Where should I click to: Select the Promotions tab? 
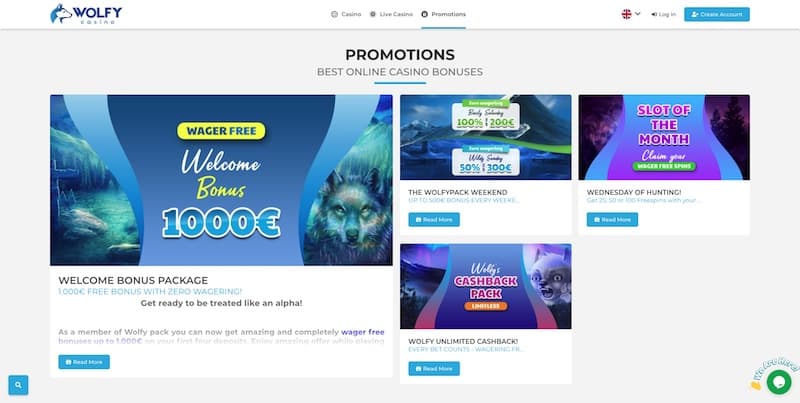443,14
